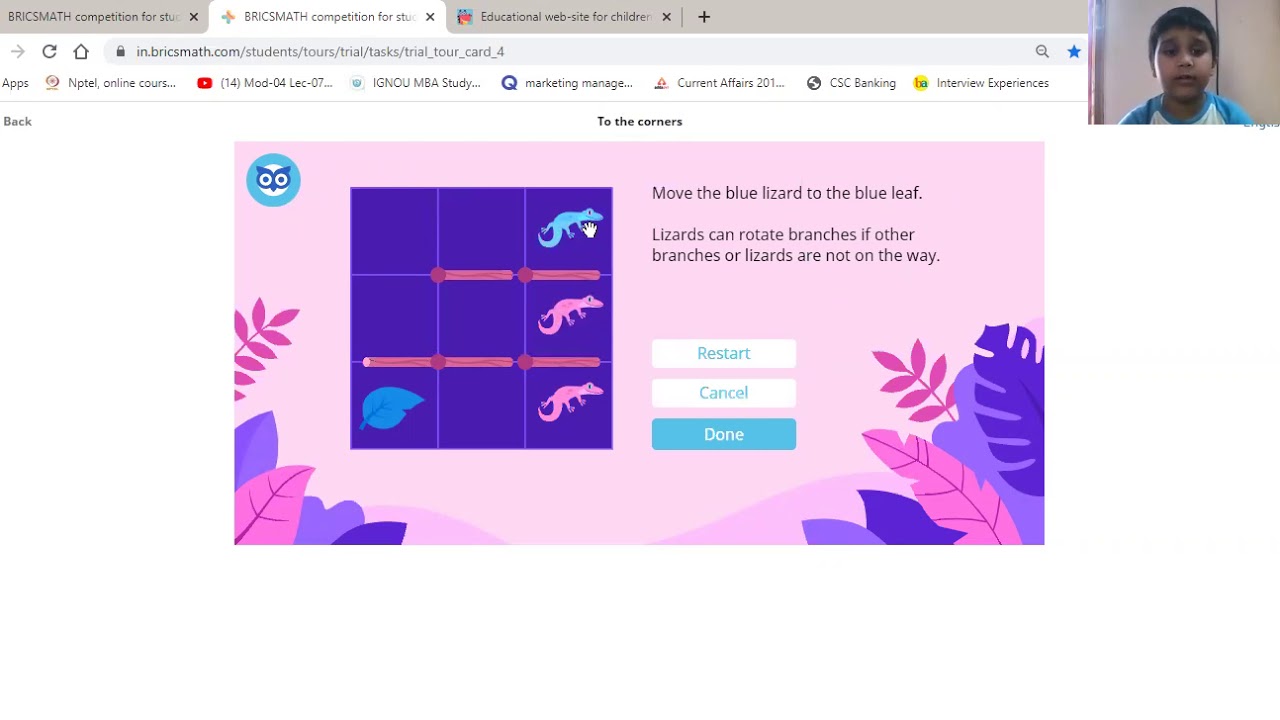Open the Mod-04 Lec-07 YouTube bookmark
Image resolution: width=1280 pixels, height=720 pixels.
click(265, 83)
